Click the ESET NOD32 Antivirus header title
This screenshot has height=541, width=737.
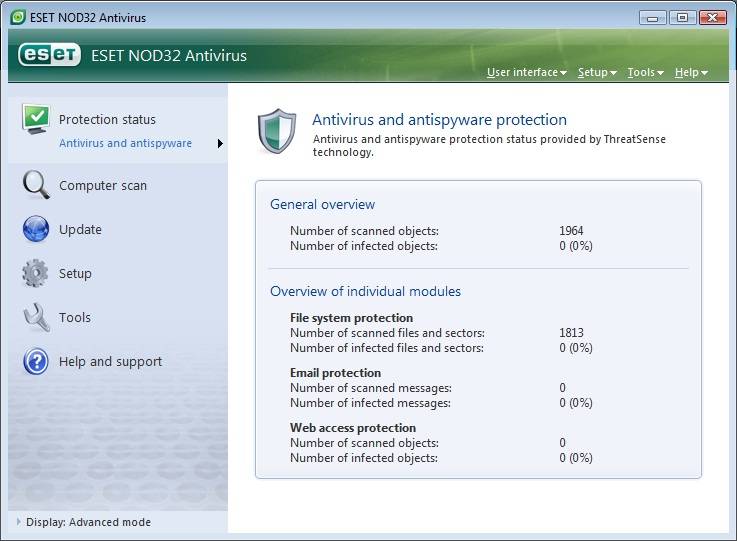[x=169, y=55]
